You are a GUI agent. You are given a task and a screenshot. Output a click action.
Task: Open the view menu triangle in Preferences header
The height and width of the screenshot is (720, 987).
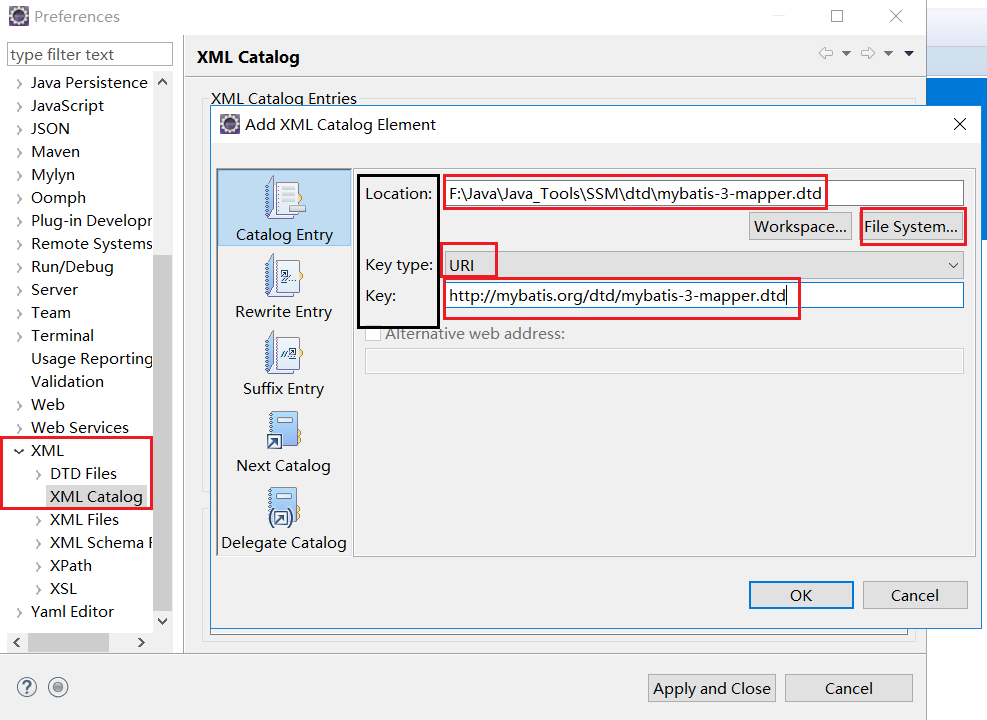(909, 53)
